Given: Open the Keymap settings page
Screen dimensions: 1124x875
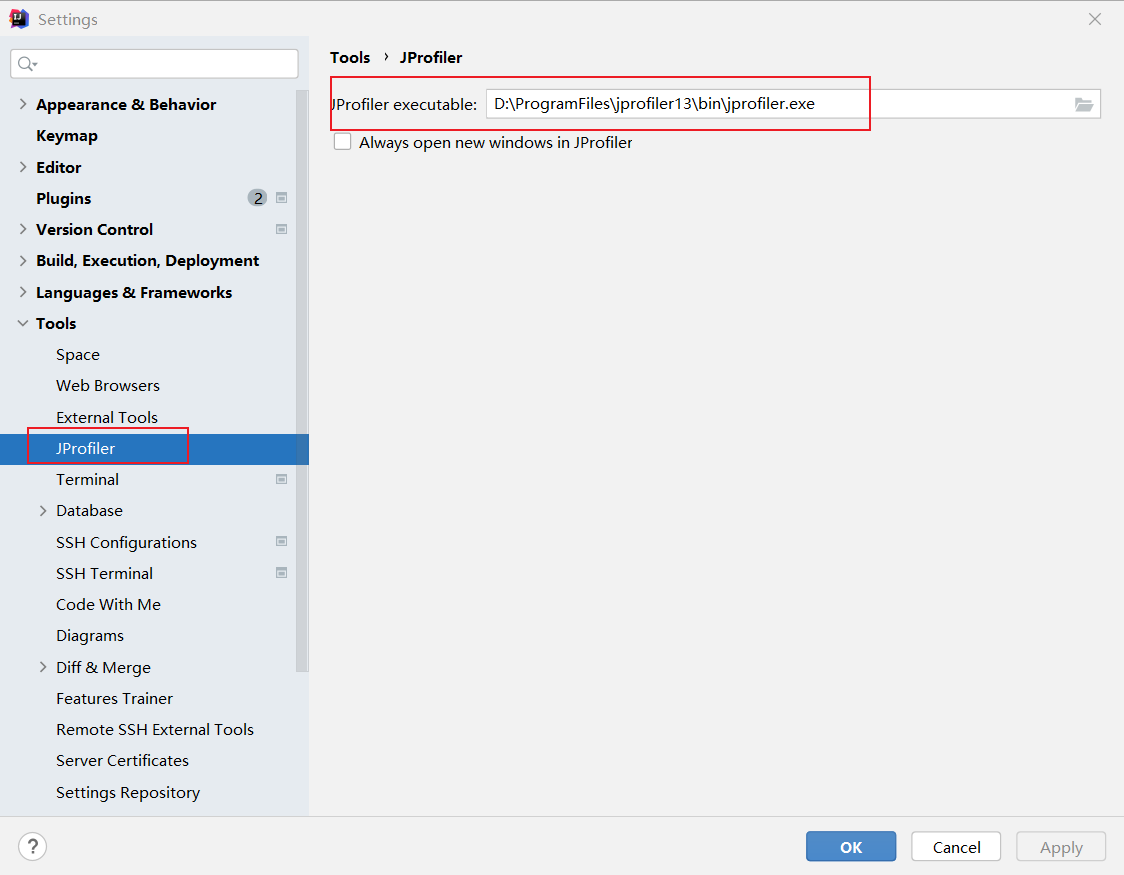Looking at the screenshot, I should [x=67, y=136].
